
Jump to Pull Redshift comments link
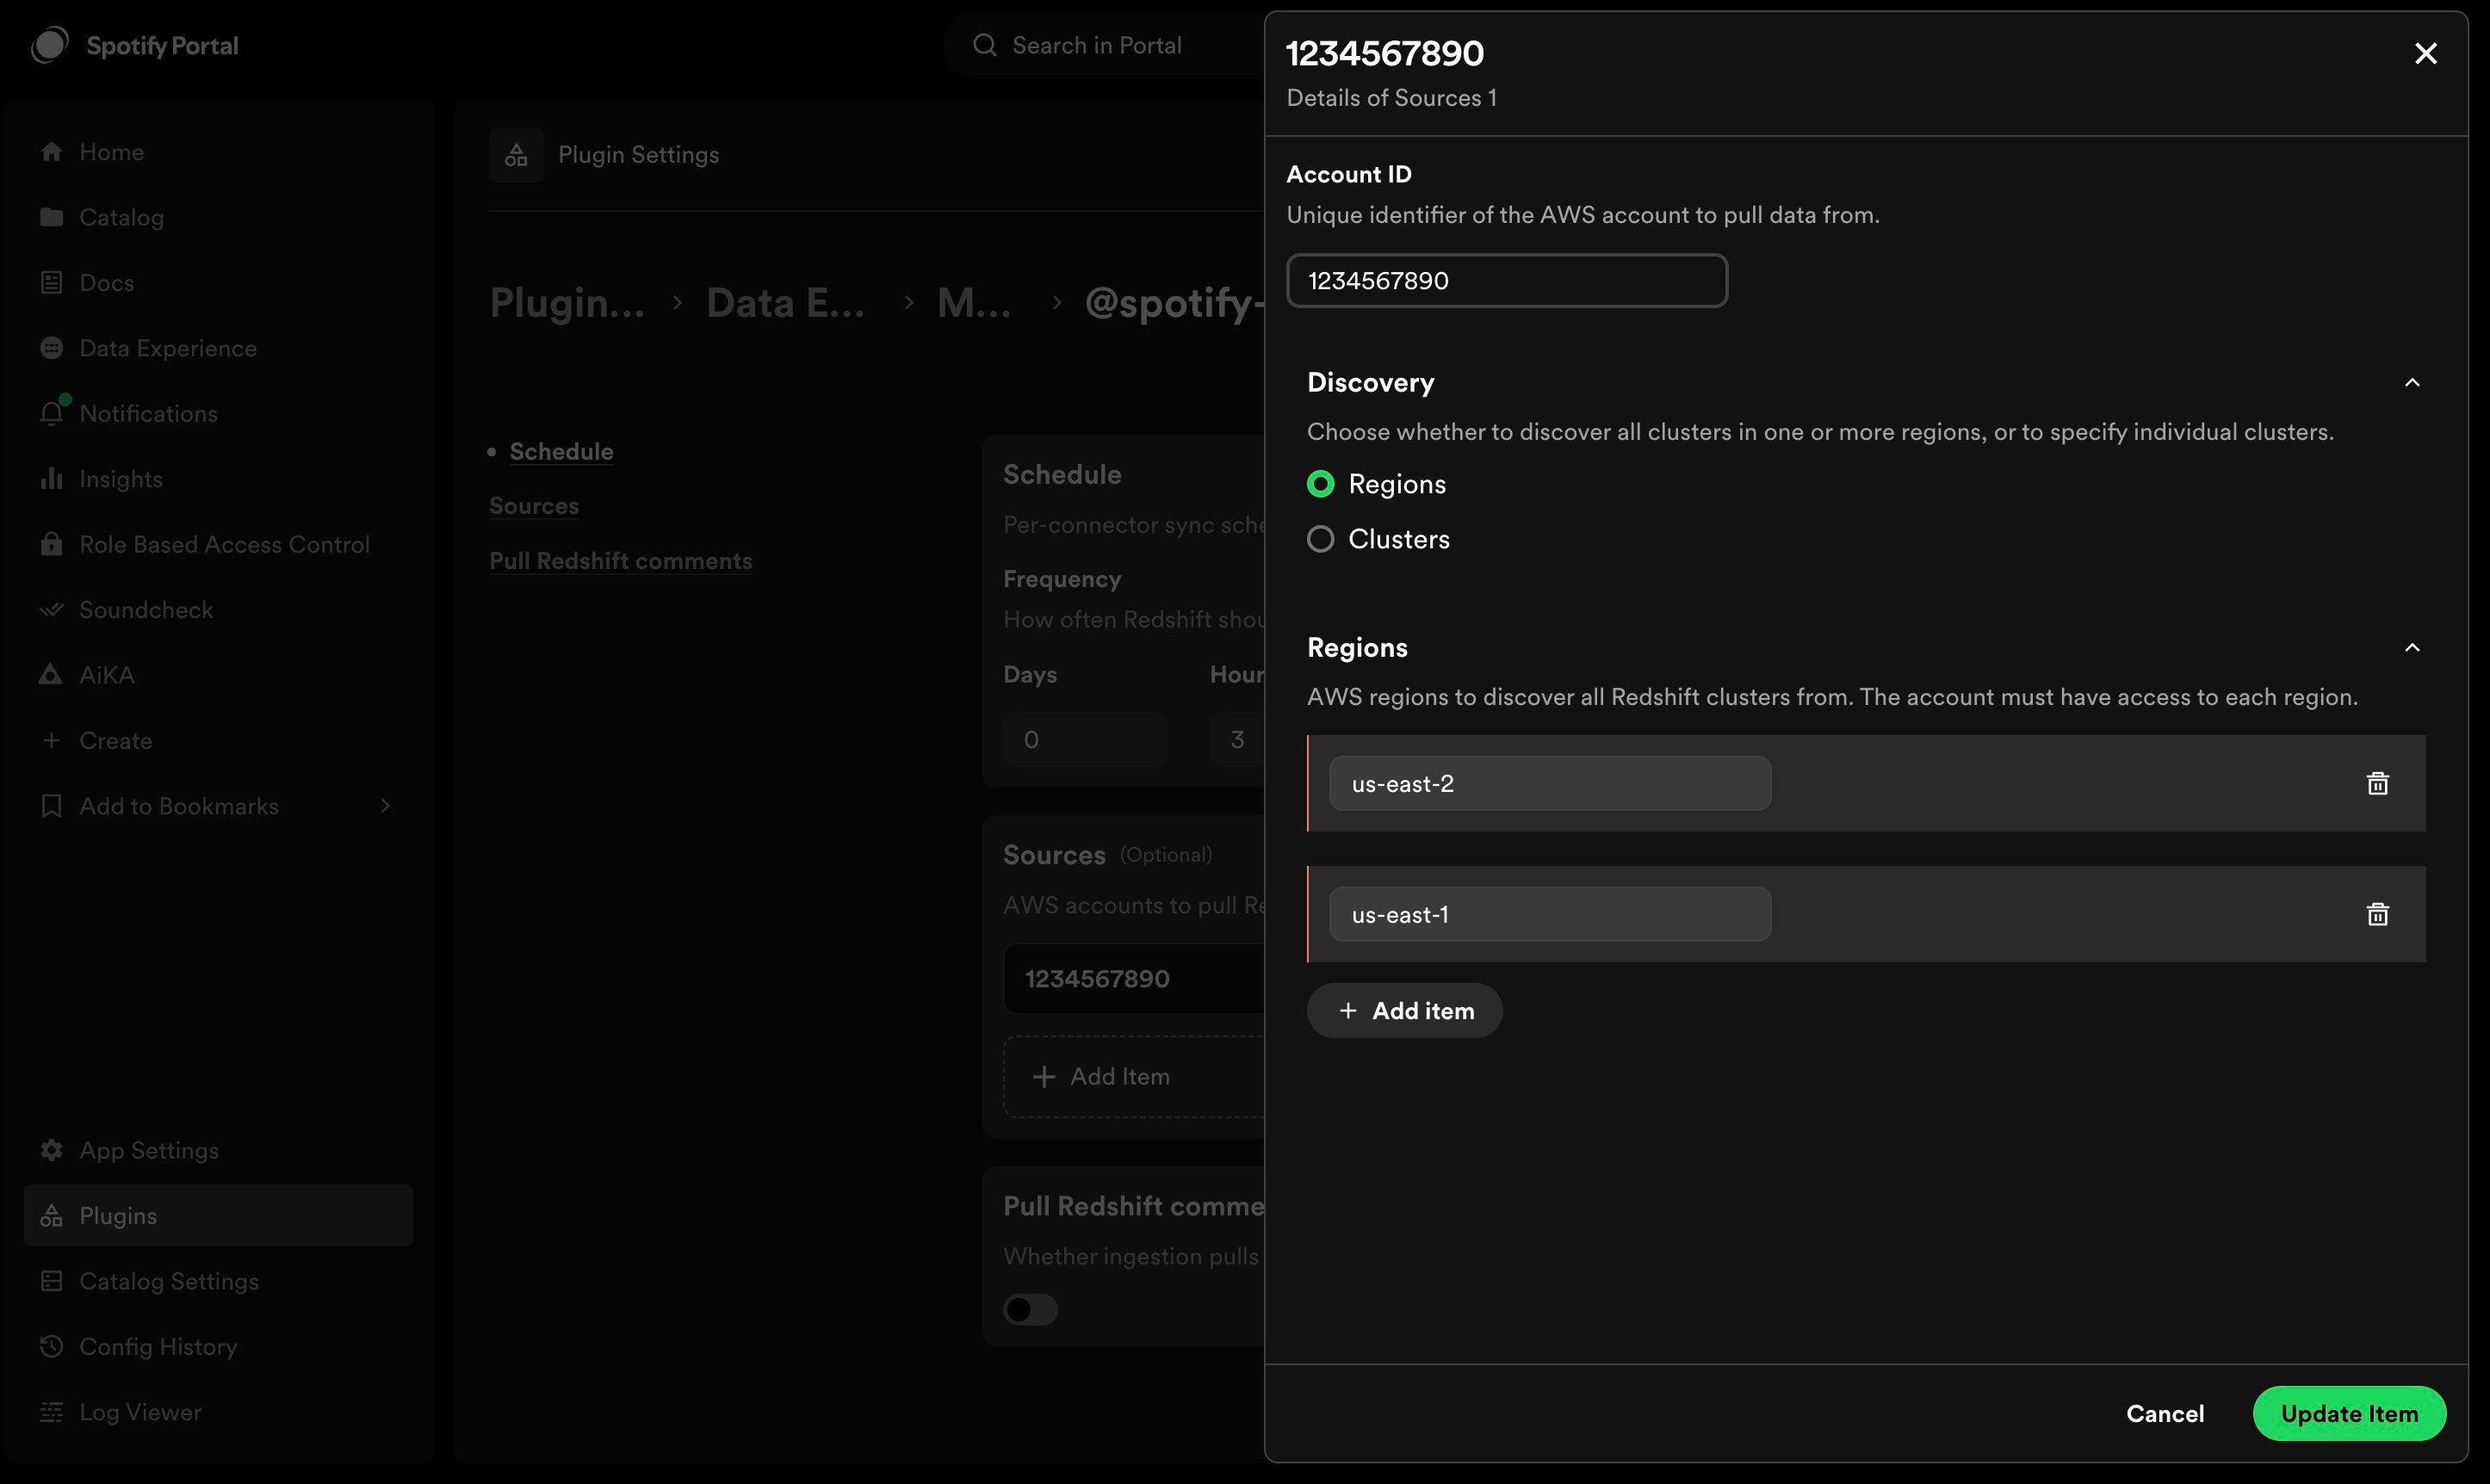(621, 561)
